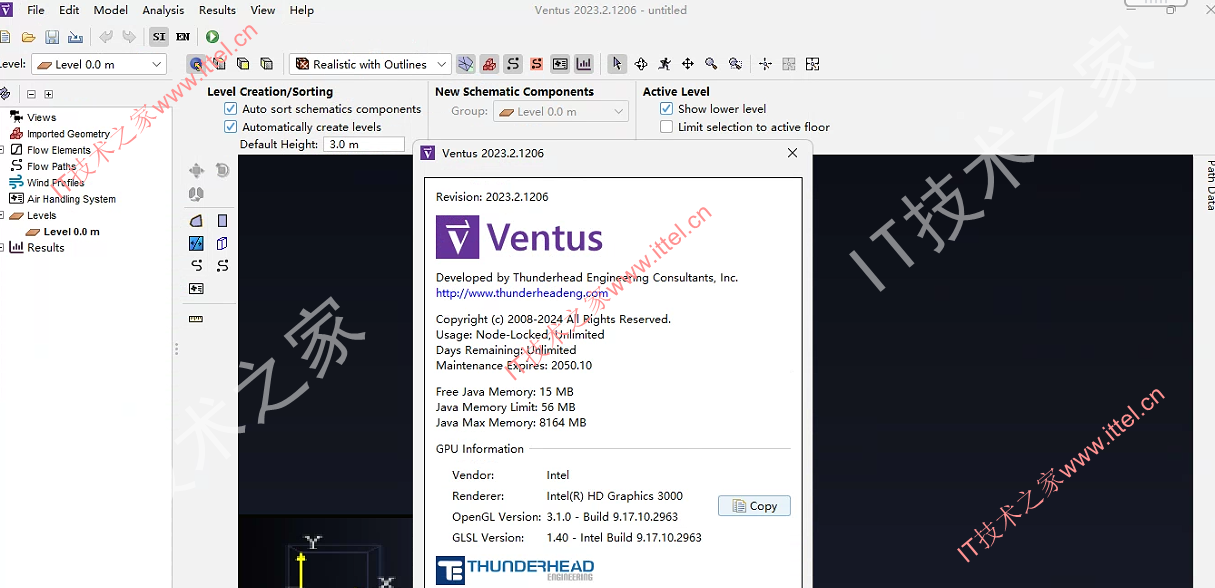Select the left flow path drawing tool
The image size is (1215, 588).
(196, 265)
